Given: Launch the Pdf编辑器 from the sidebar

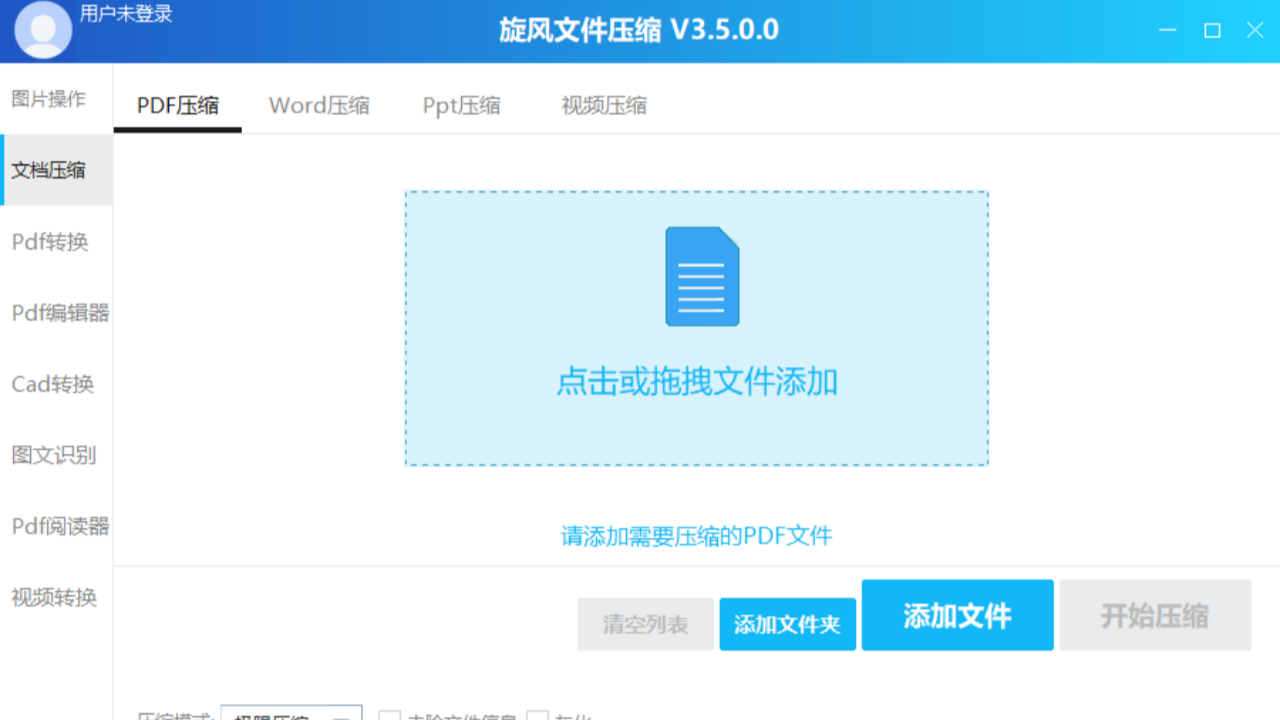Looking at the screenshot, I should [56, 313].
